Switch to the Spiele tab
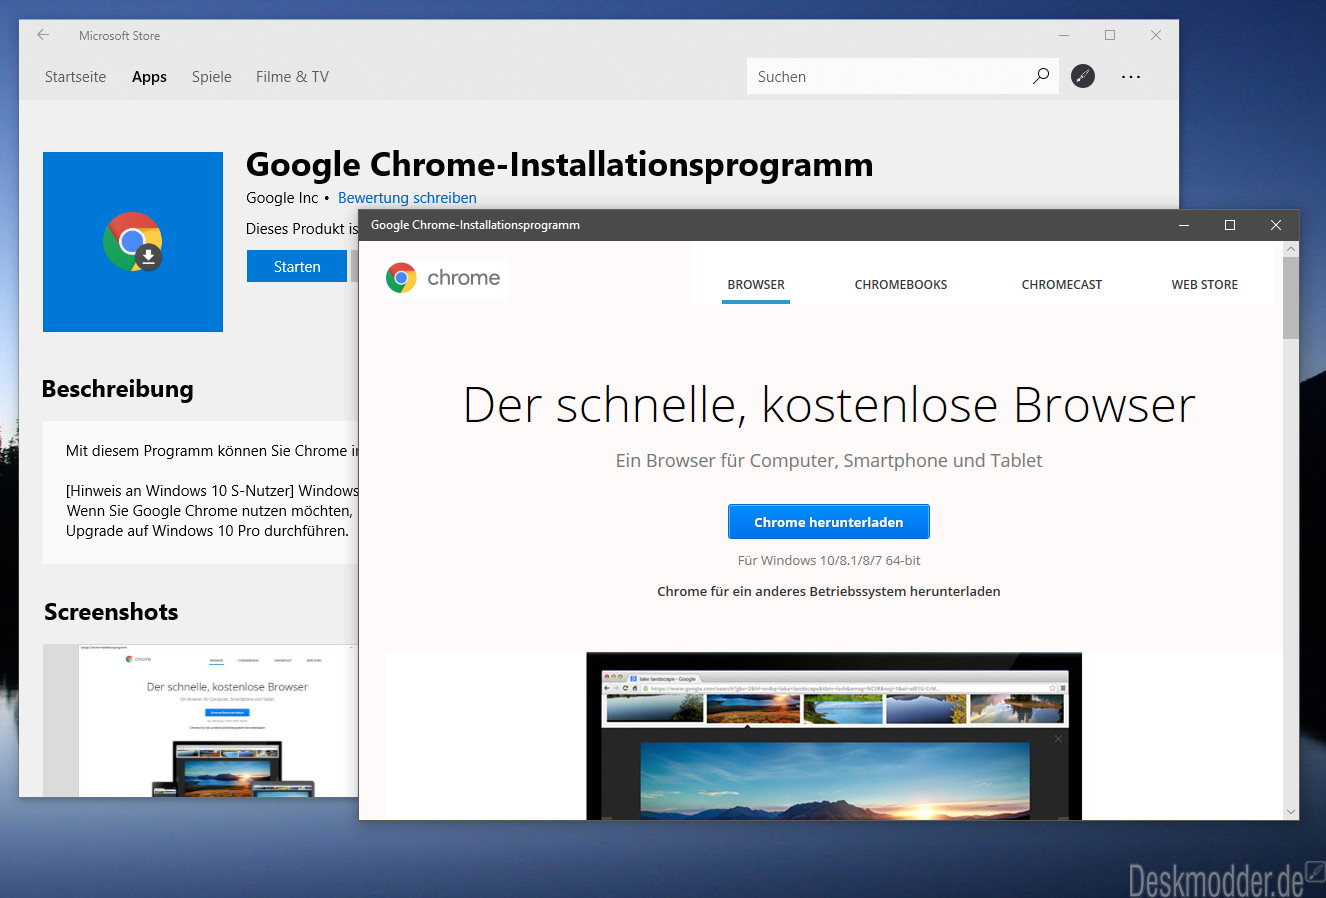 pyautogui.click(x=212, y=77)
